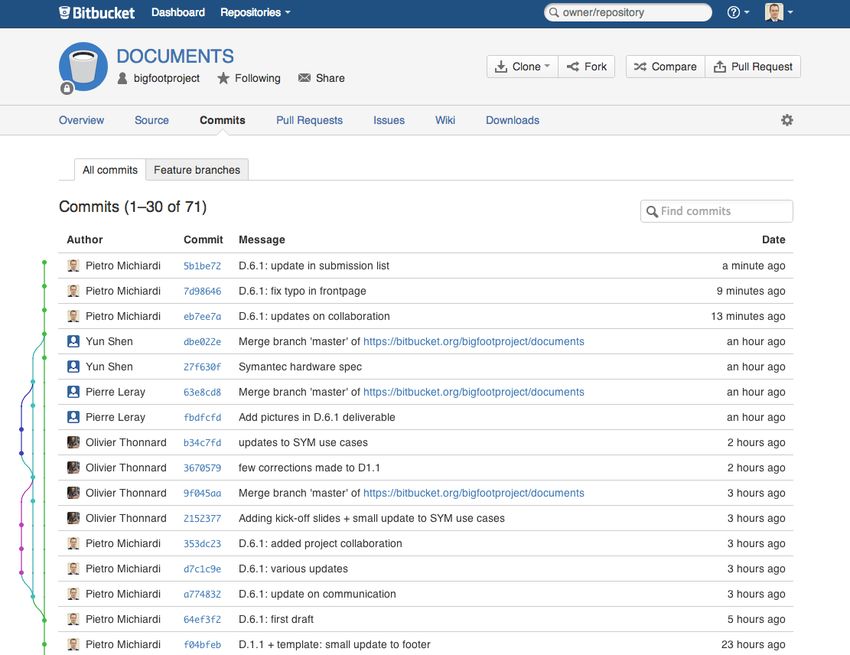Click Pierre Leray avatar on fbdfcfd row

[x=73, y=417]
